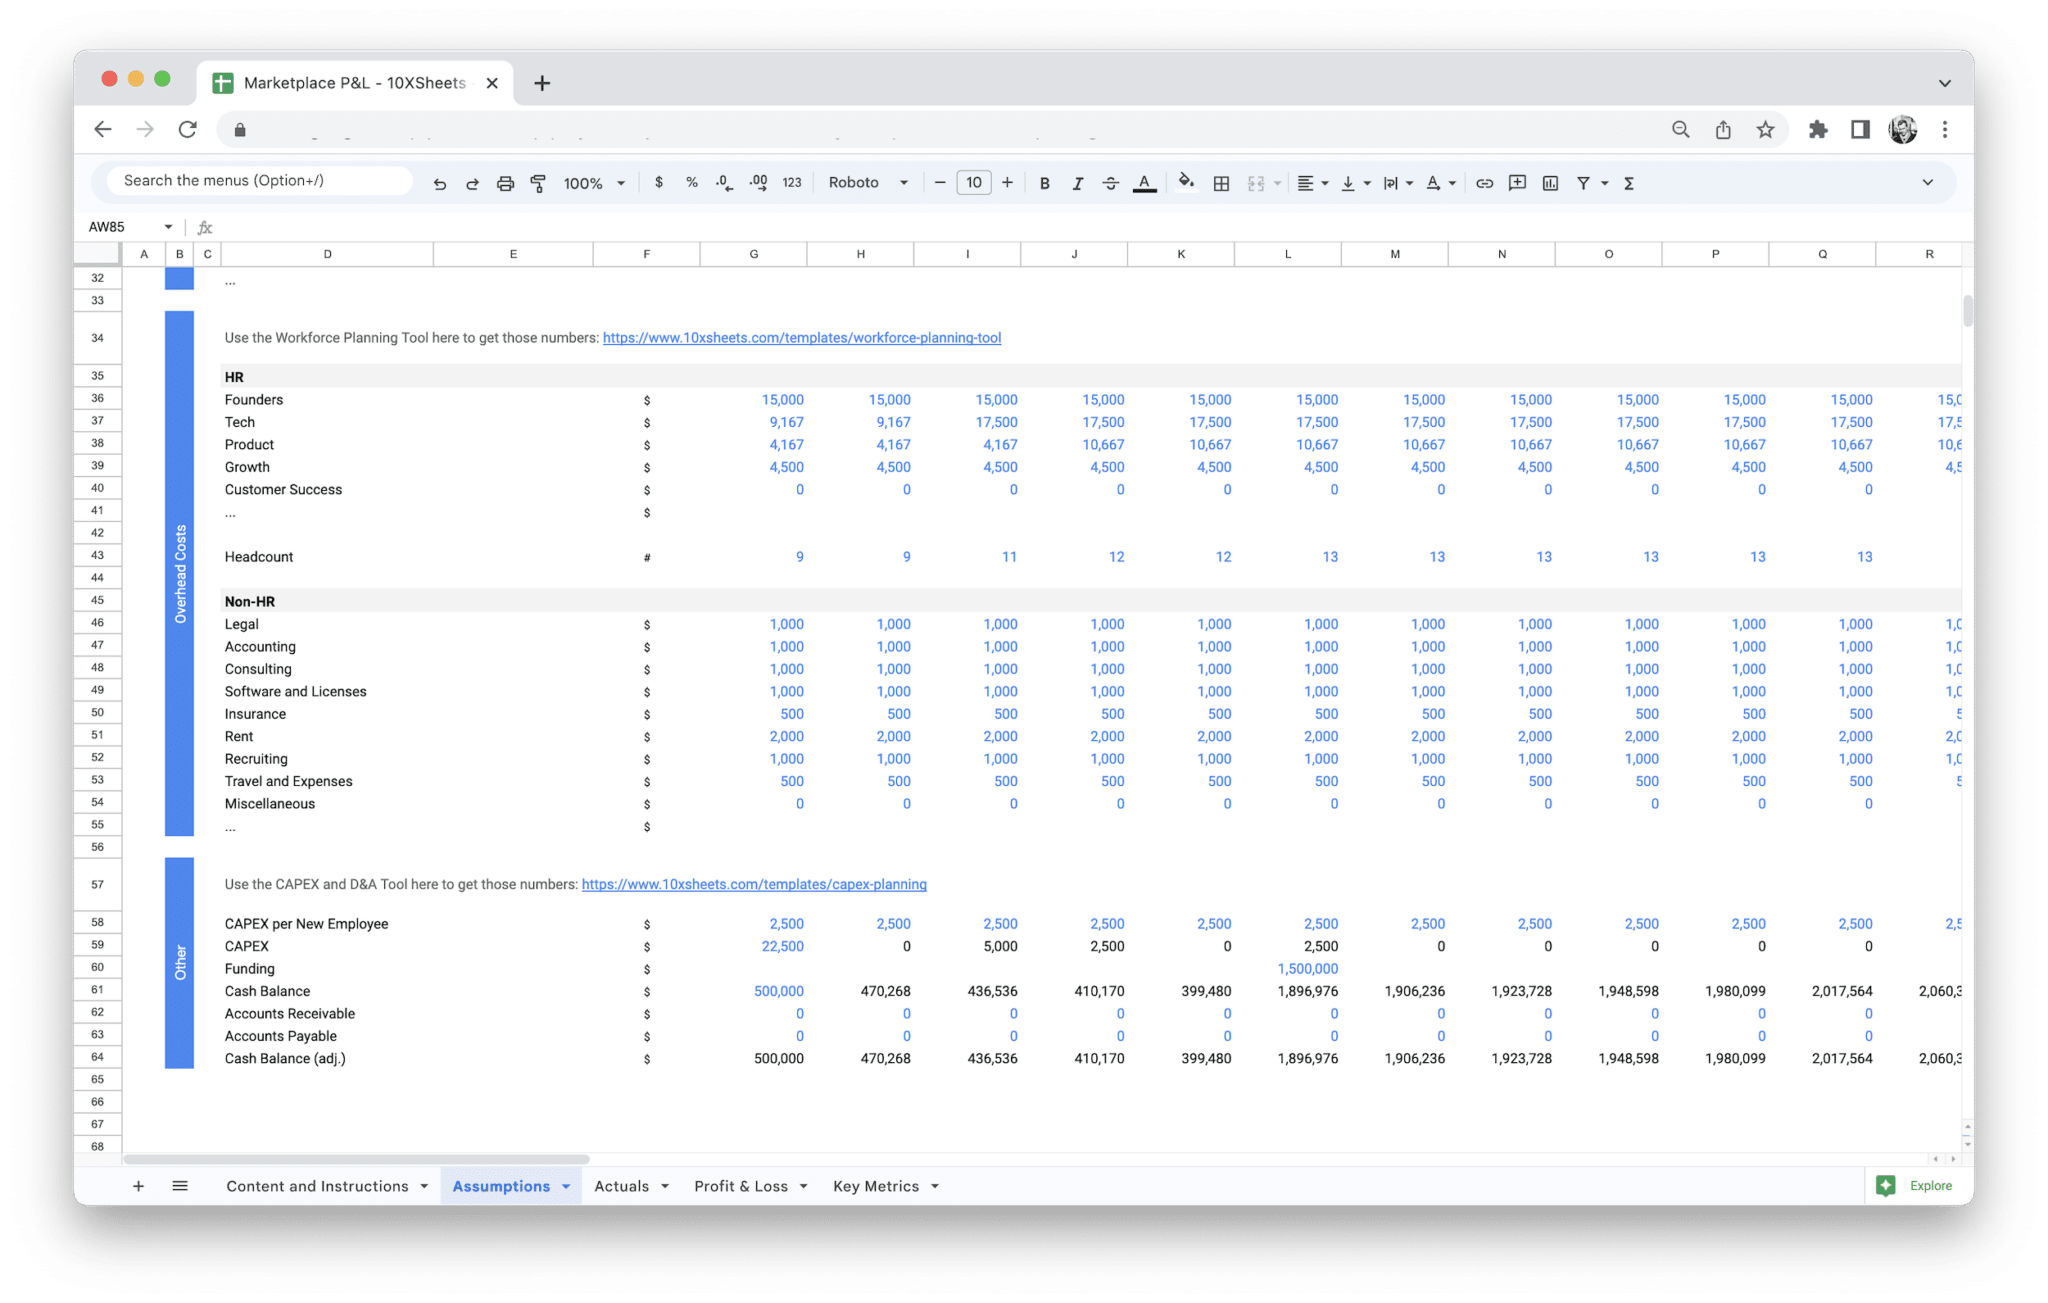Toggle italic formatting
The height and width of the screenshot is (1303, 2048).
click(1078, 183)
